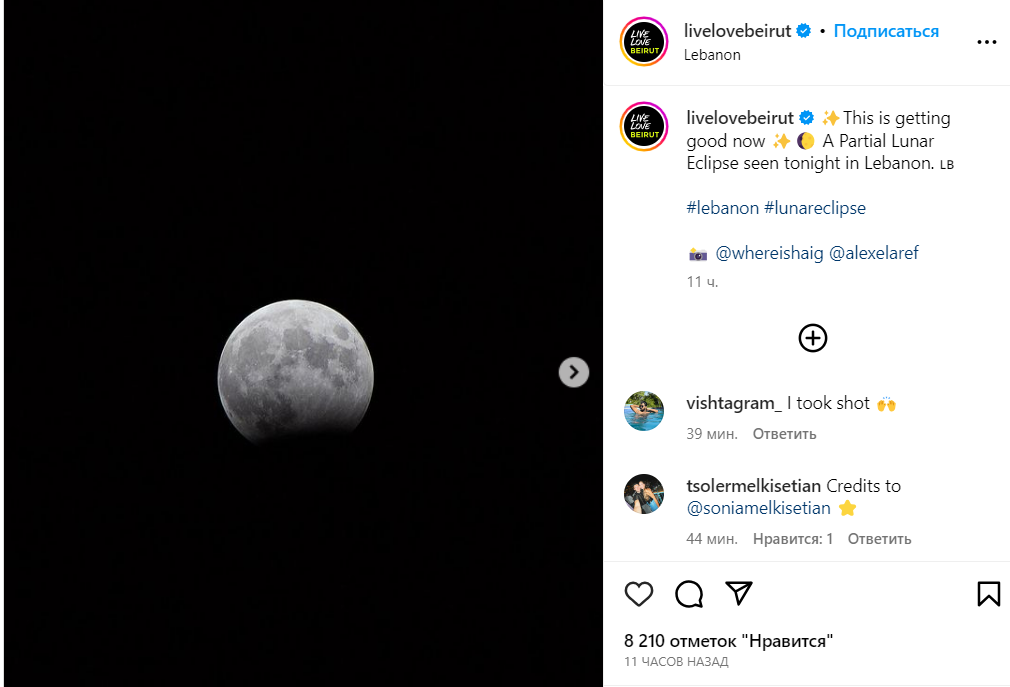This screenshot has width=1010, height=687.
Task: Visit @soniamelkisetian mentioned profile
Action: click(x=759, y=508)
